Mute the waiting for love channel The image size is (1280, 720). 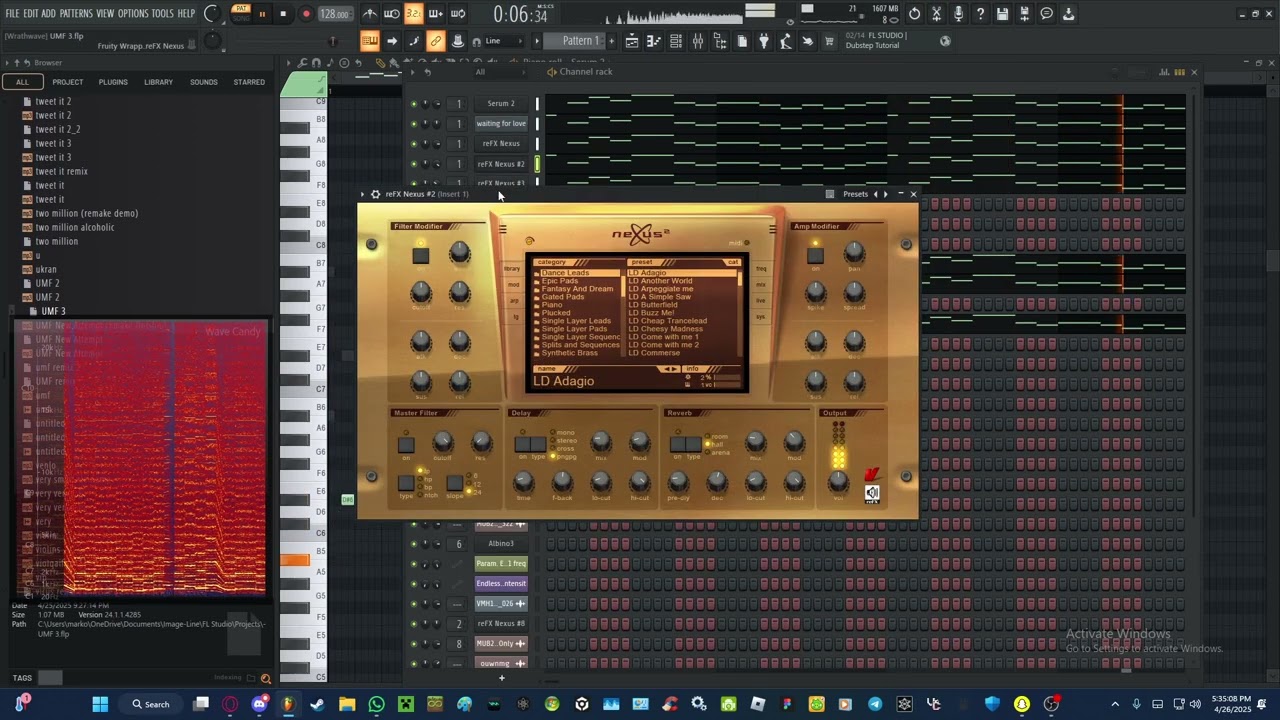(413, 123)
